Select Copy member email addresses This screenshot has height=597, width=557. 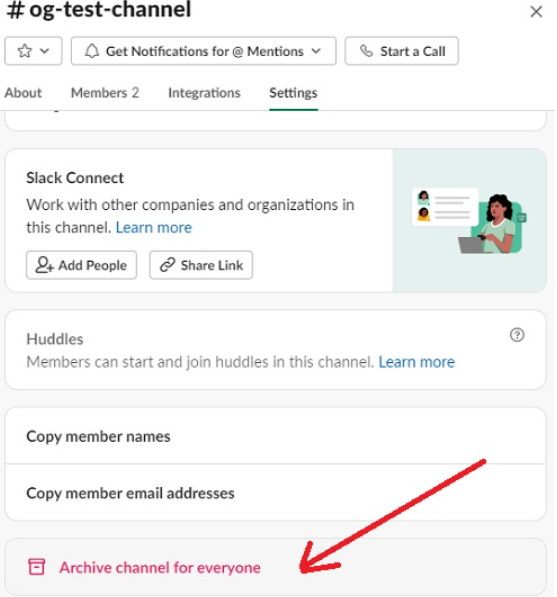pos(276,493)
